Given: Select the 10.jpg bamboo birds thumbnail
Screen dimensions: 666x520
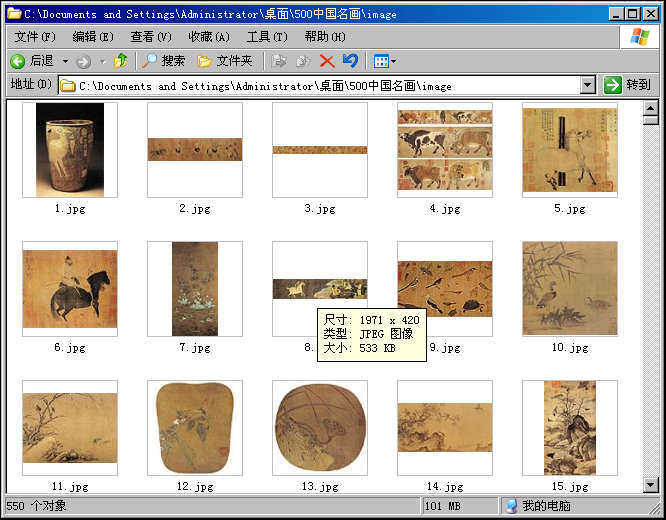Looking at the screenshot, I should pos(570,289).
